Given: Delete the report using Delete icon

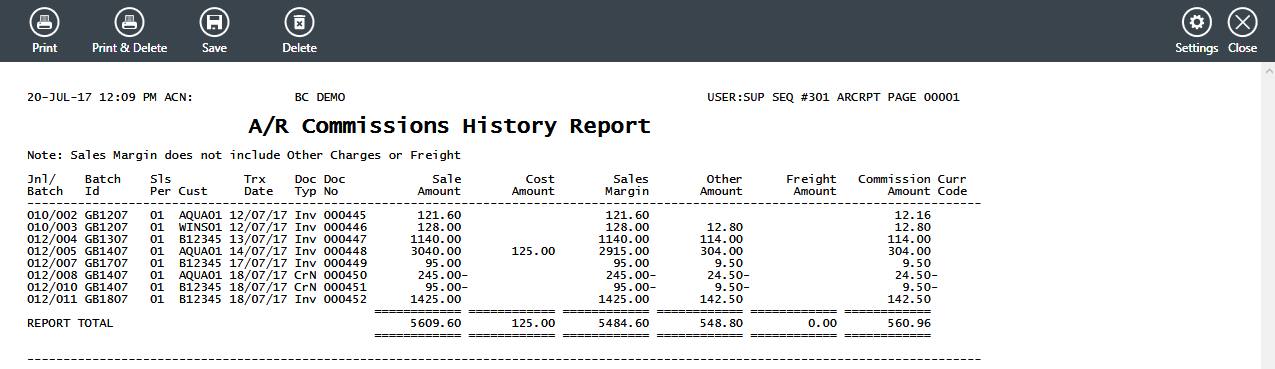Looking at the screenshot, I should click(x=299, y=22).
